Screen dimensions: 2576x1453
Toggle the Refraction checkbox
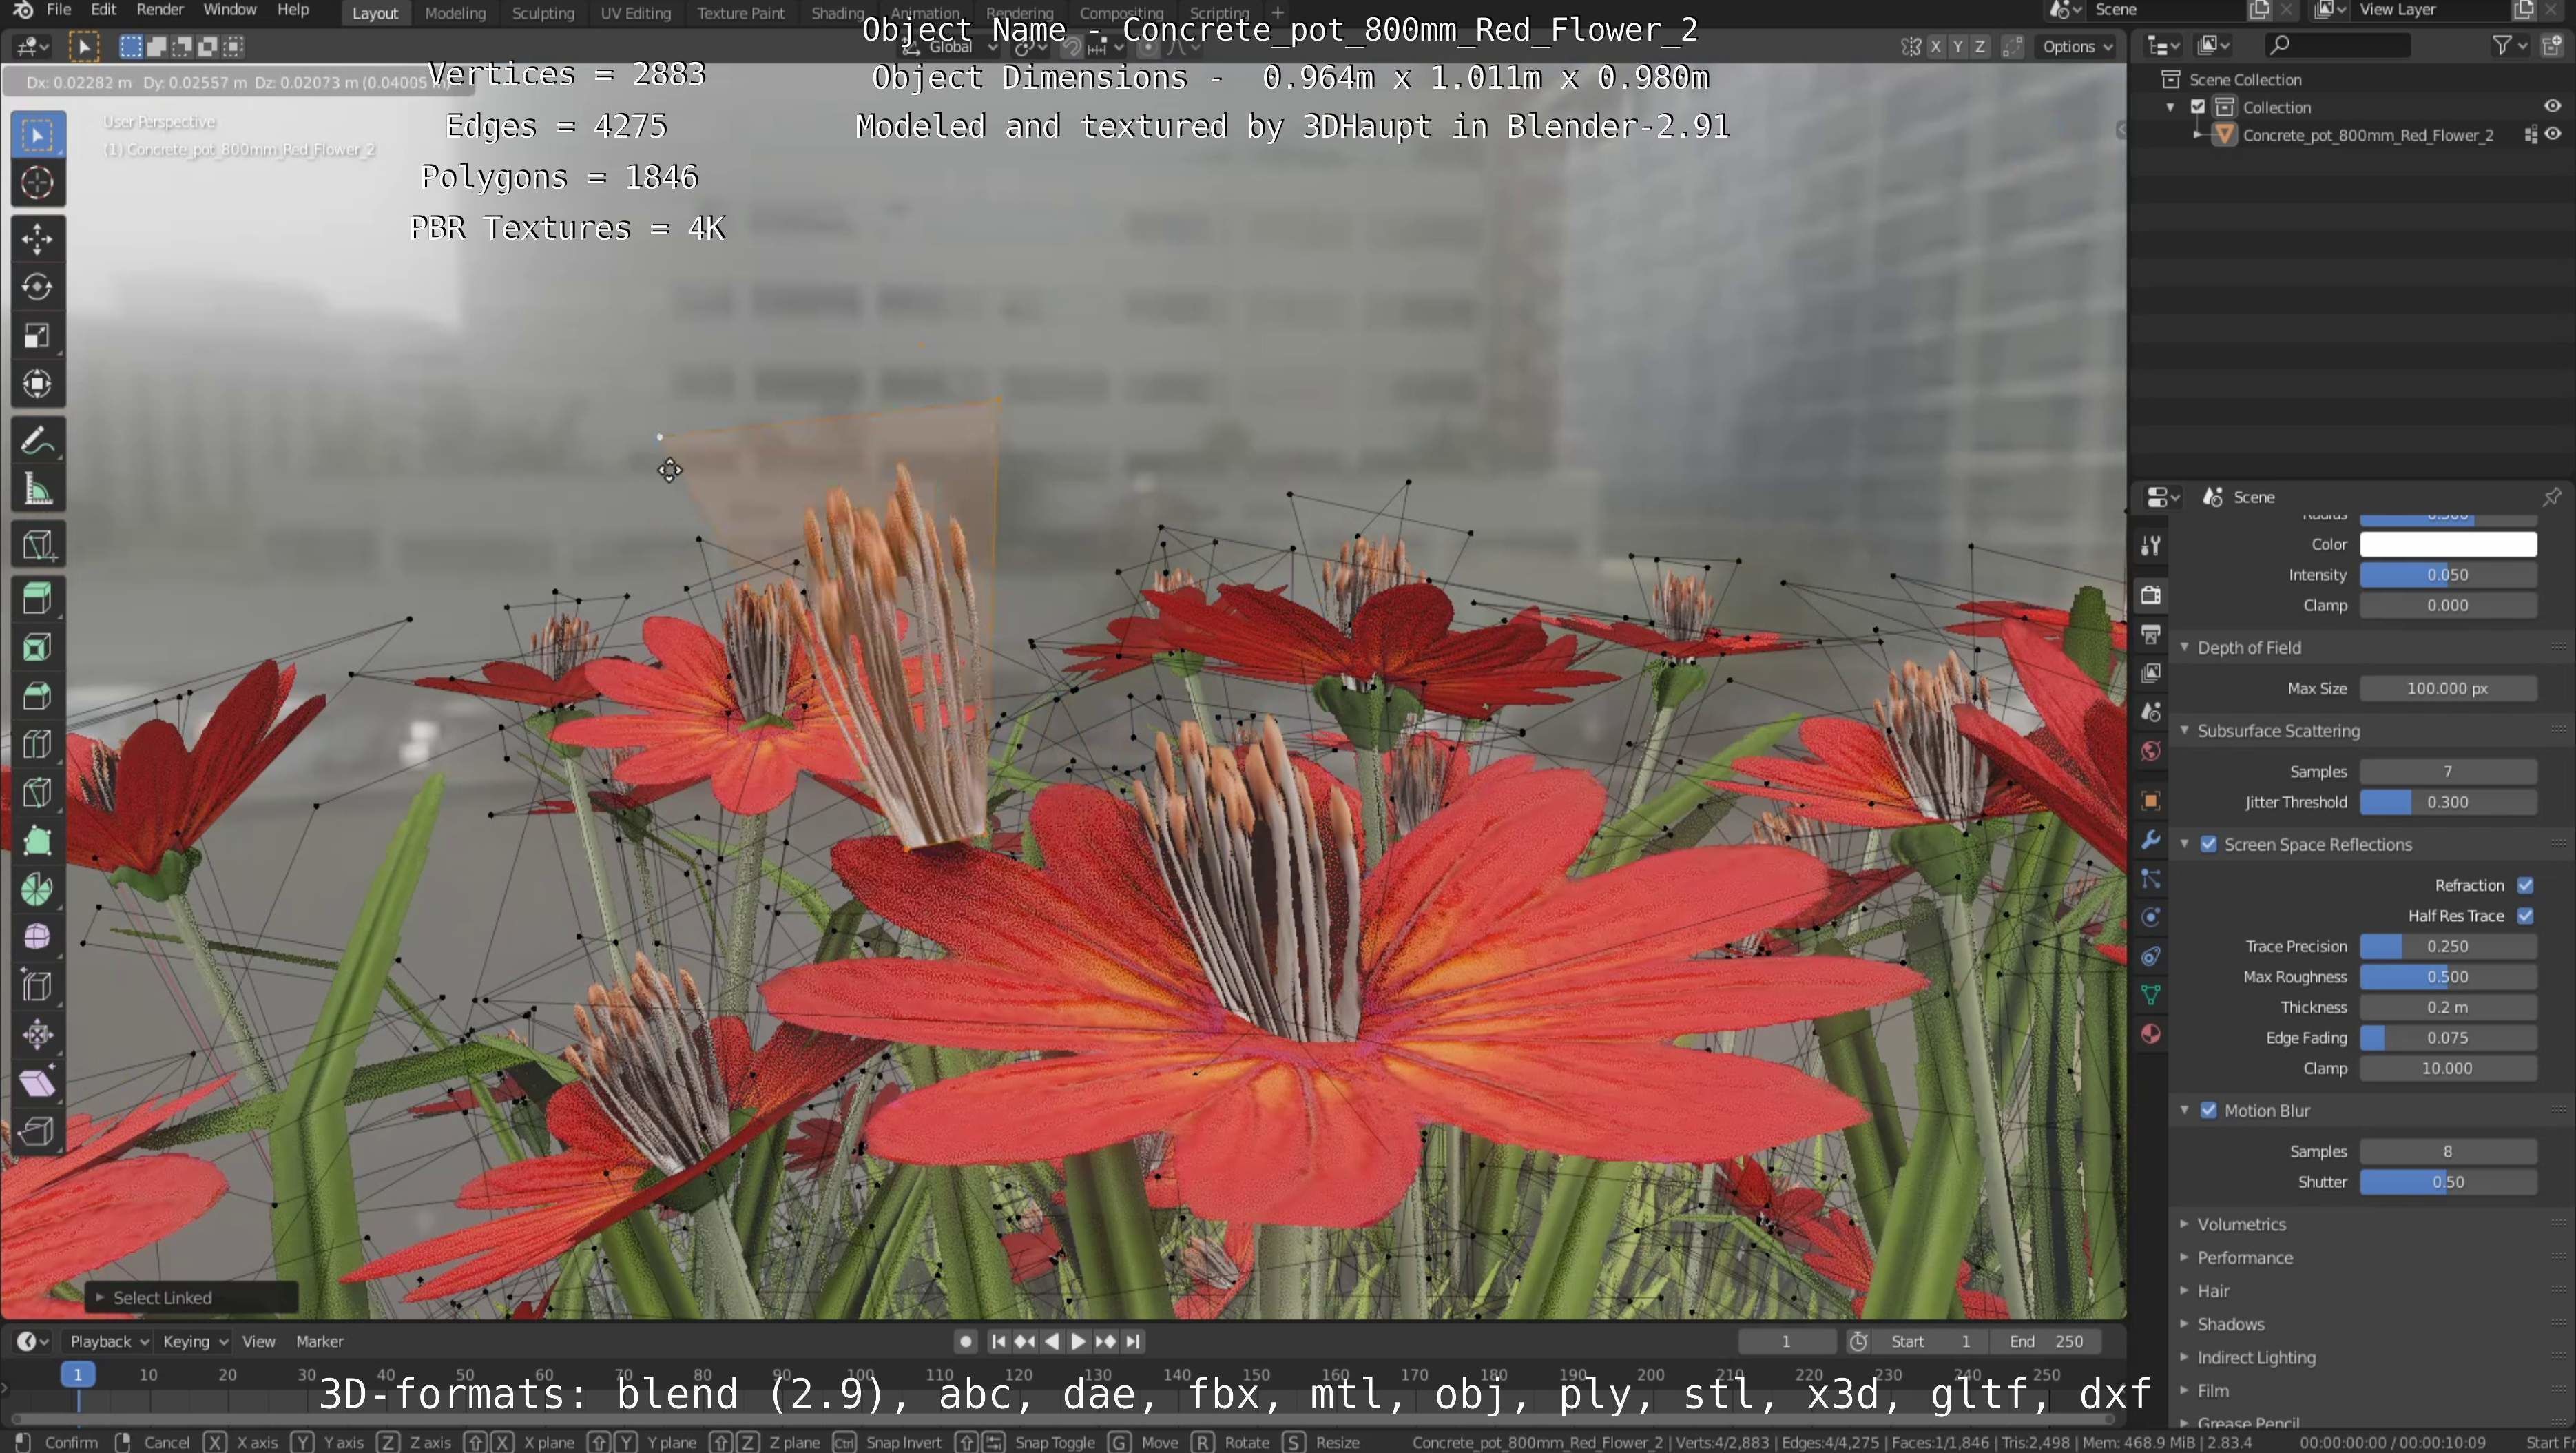[x=2526, y=886]
